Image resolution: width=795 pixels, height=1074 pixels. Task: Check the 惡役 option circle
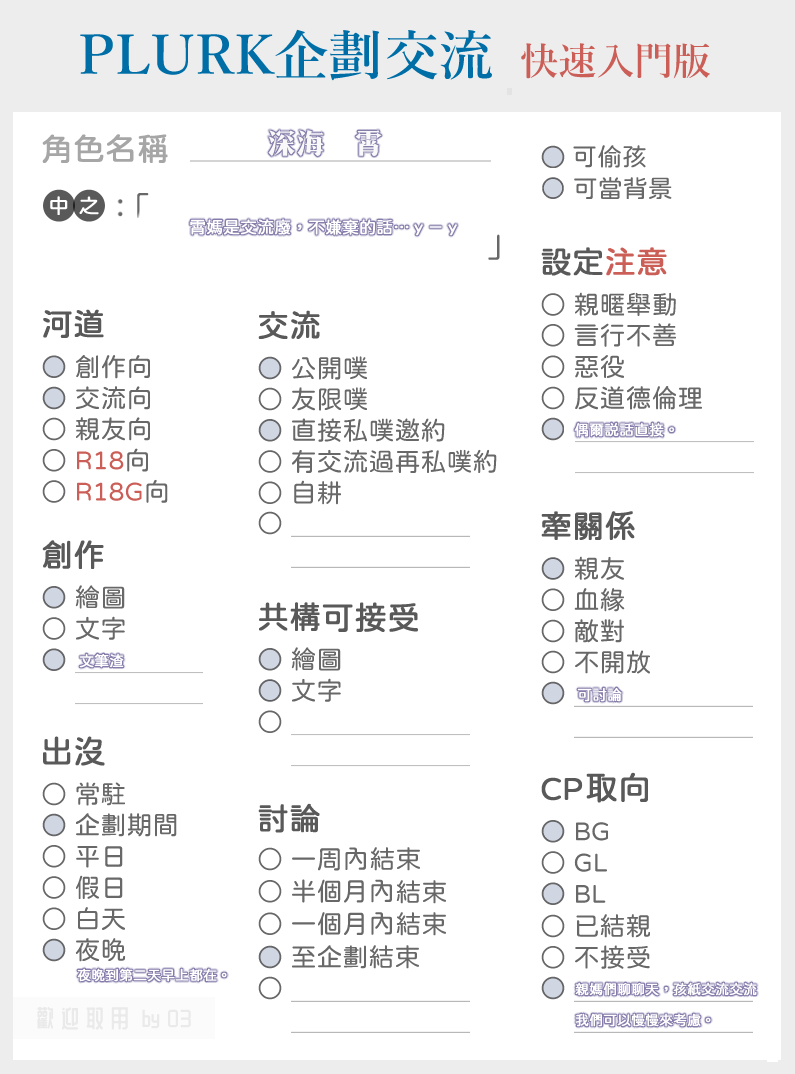pyautogui.click(x=553, y=367)
